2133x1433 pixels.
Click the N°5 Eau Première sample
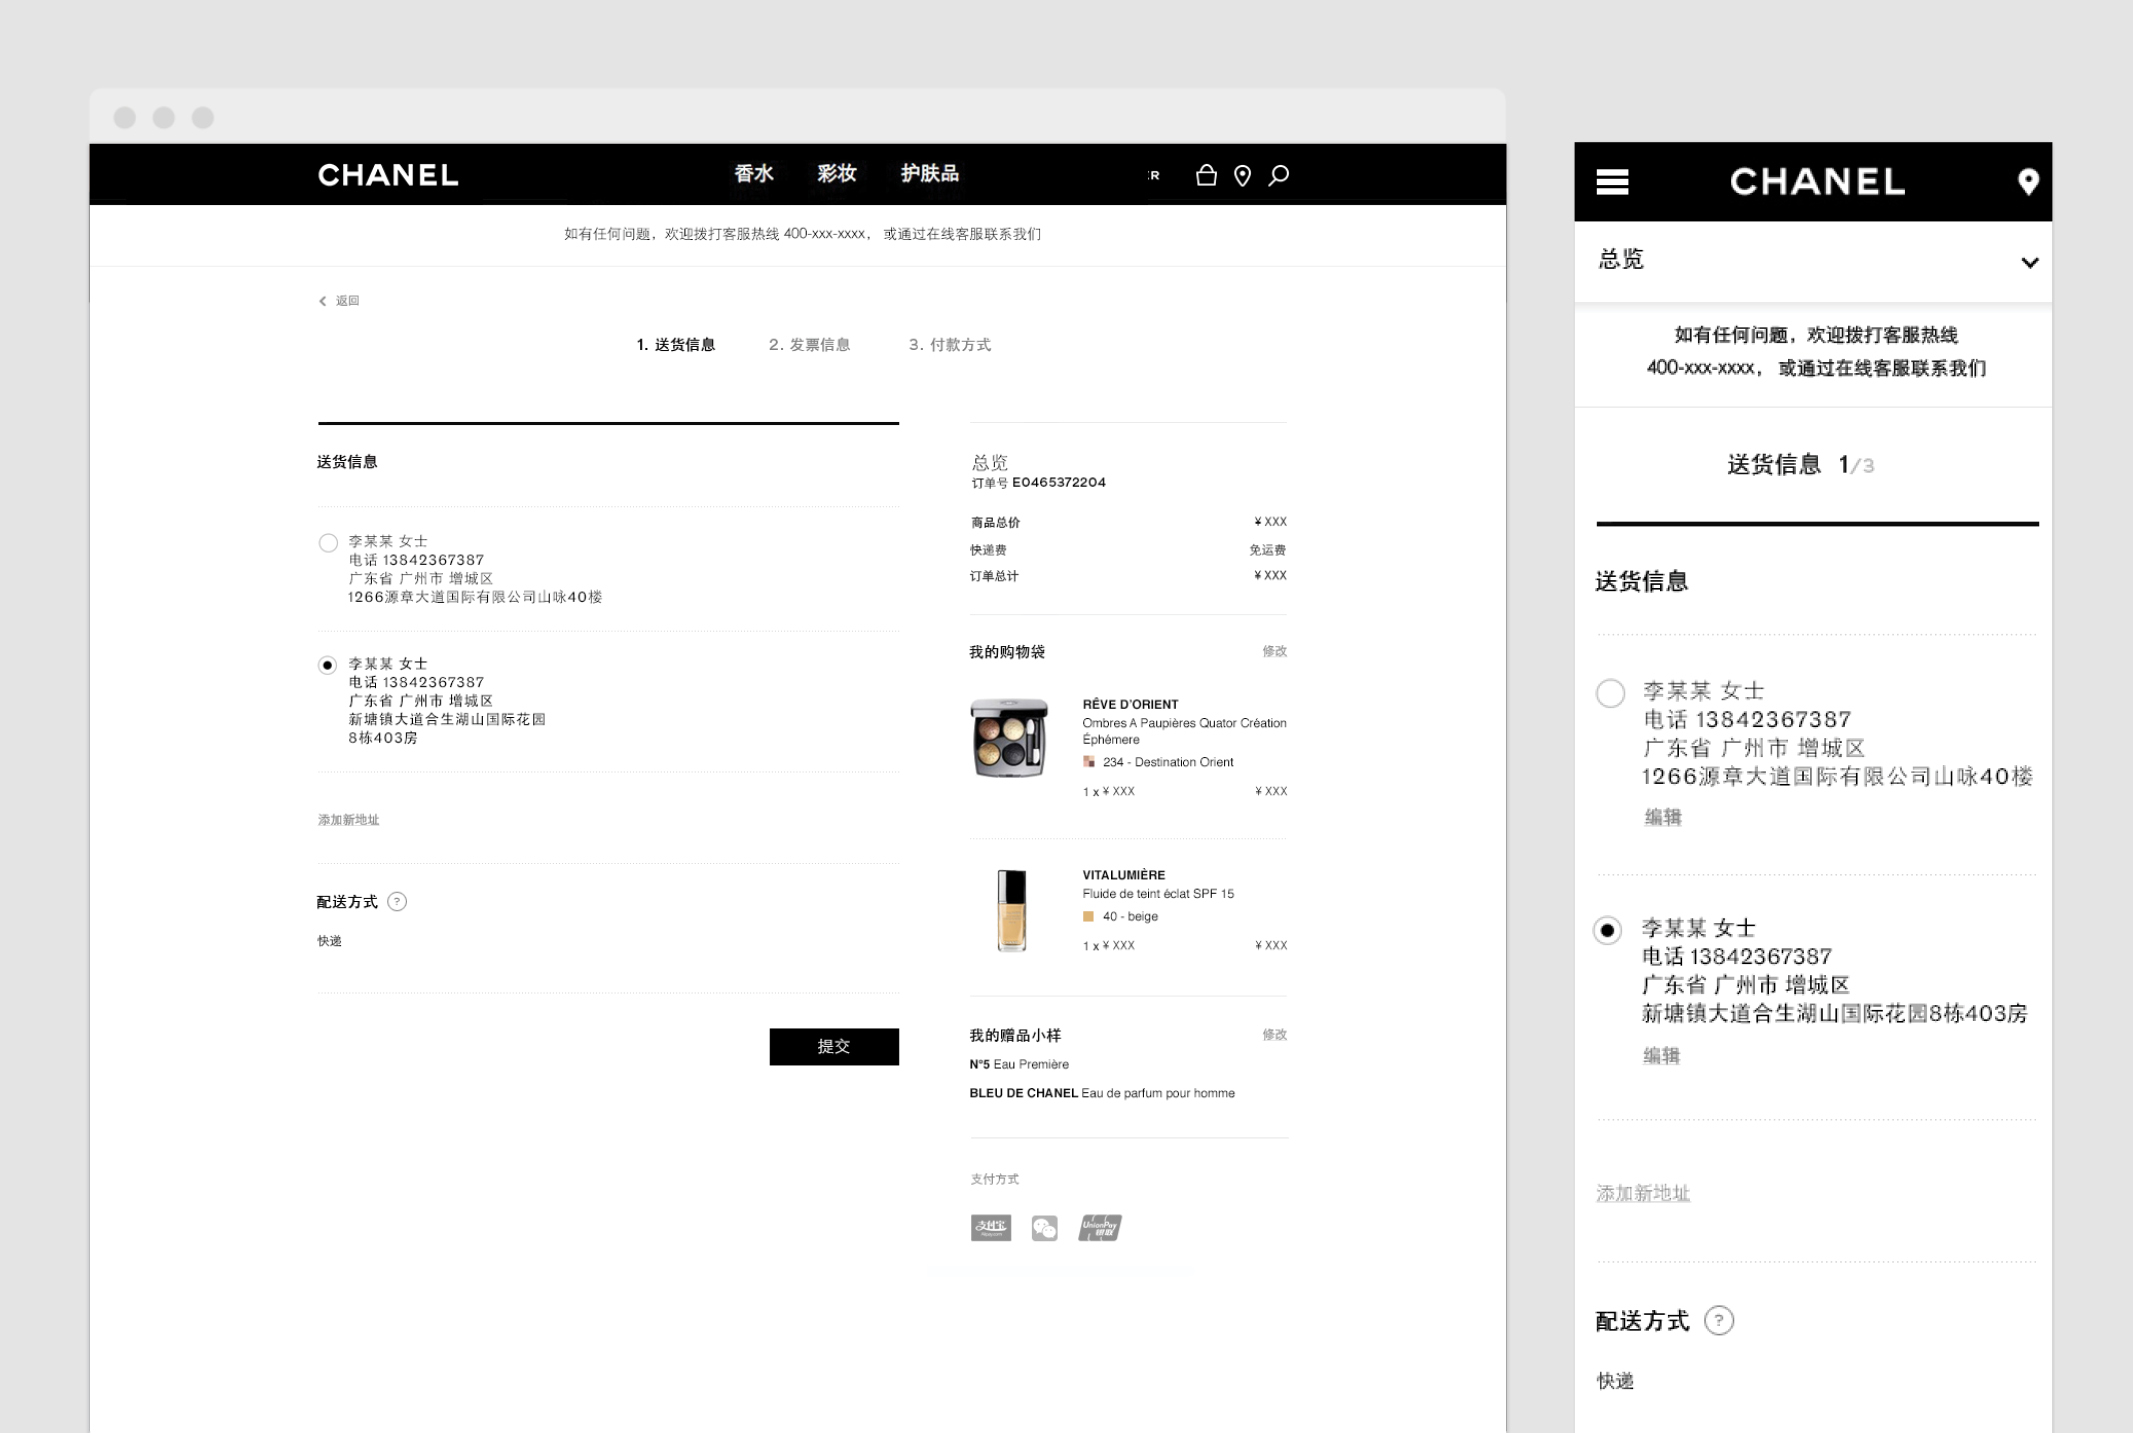click(x=1019, y=1064)
